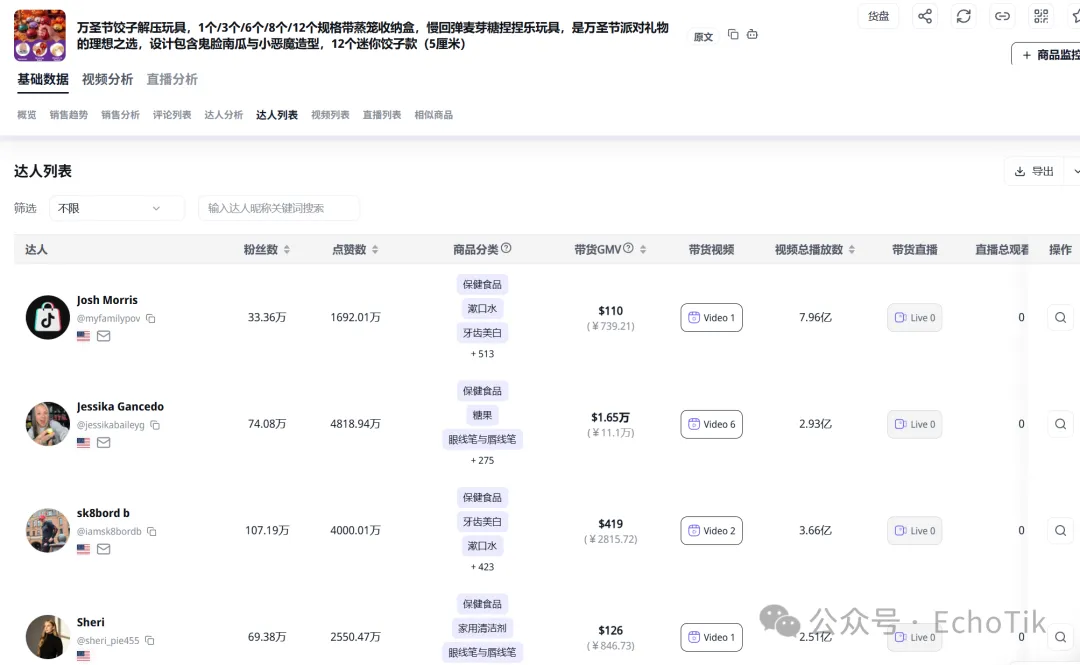Focus the 输入达人昵称关键词搜索 field
Image resolution: width=1080 pixels, height=665 pixels.
pos(279,208)
